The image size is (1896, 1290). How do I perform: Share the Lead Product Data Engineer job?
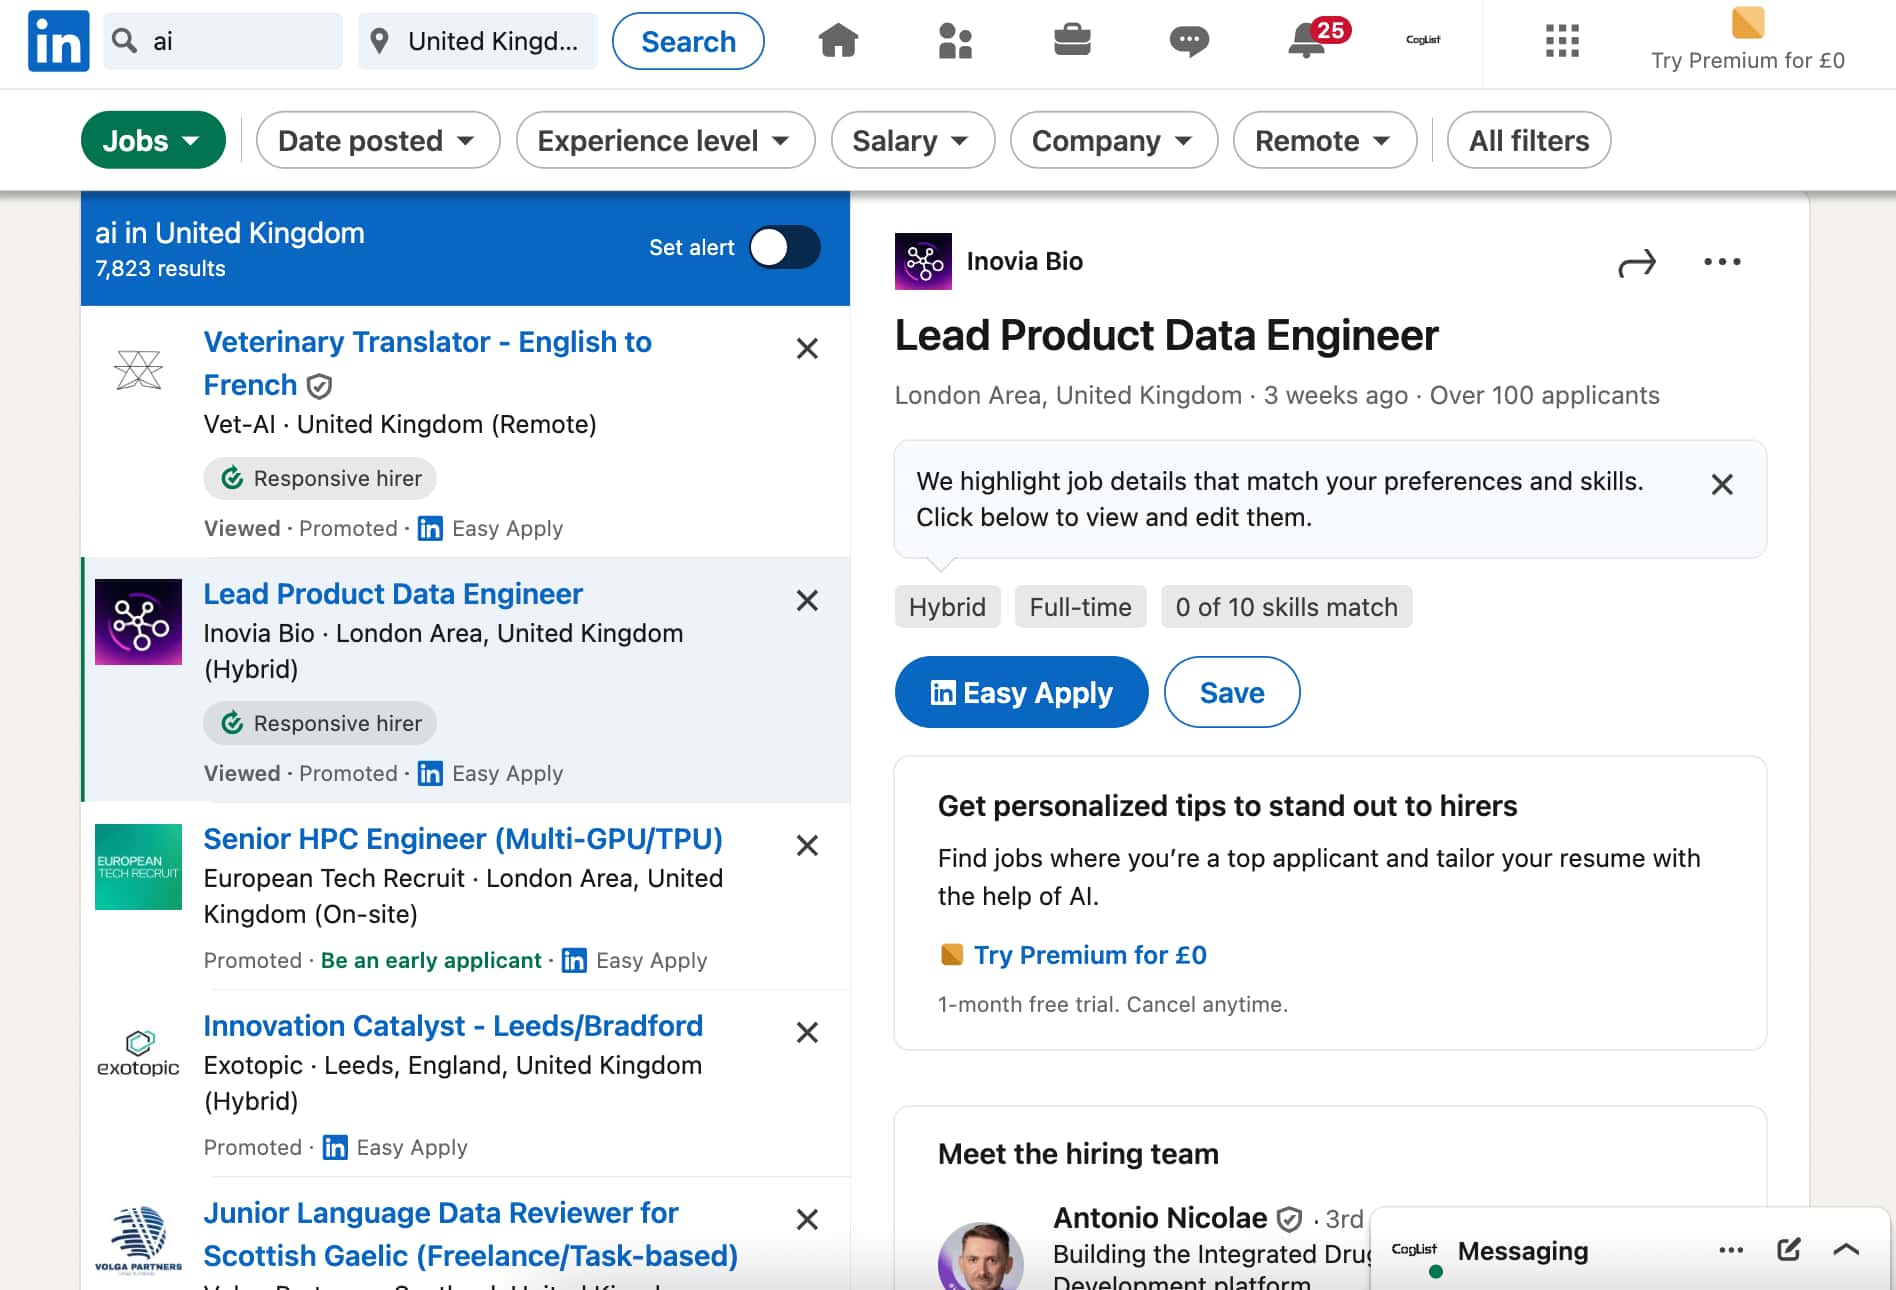tap(1637, 263)
